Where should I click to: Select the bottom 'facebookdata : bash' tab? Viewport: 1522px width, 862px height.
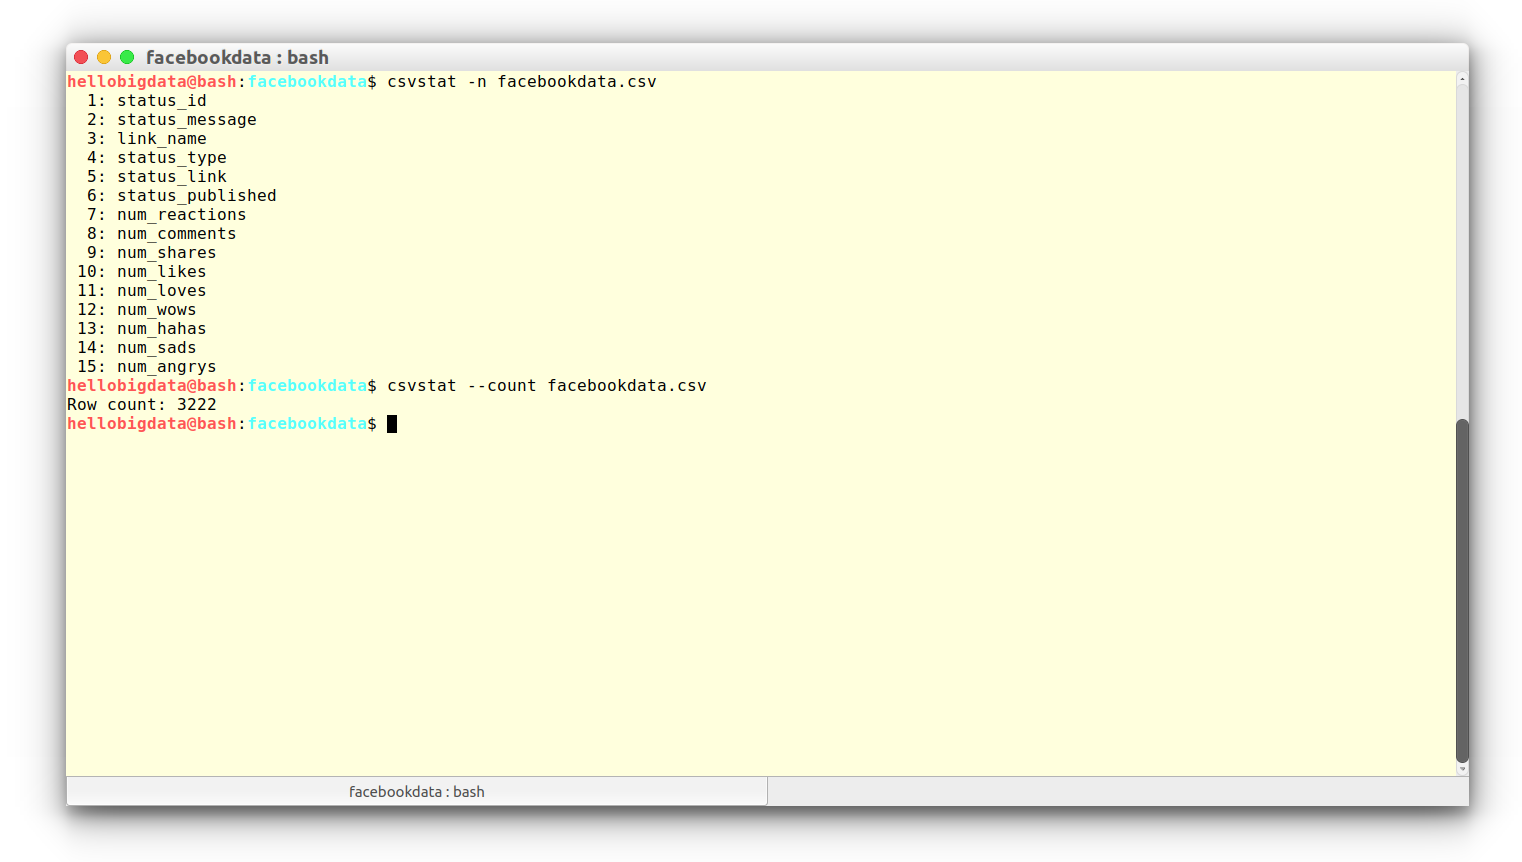point(417,791)
